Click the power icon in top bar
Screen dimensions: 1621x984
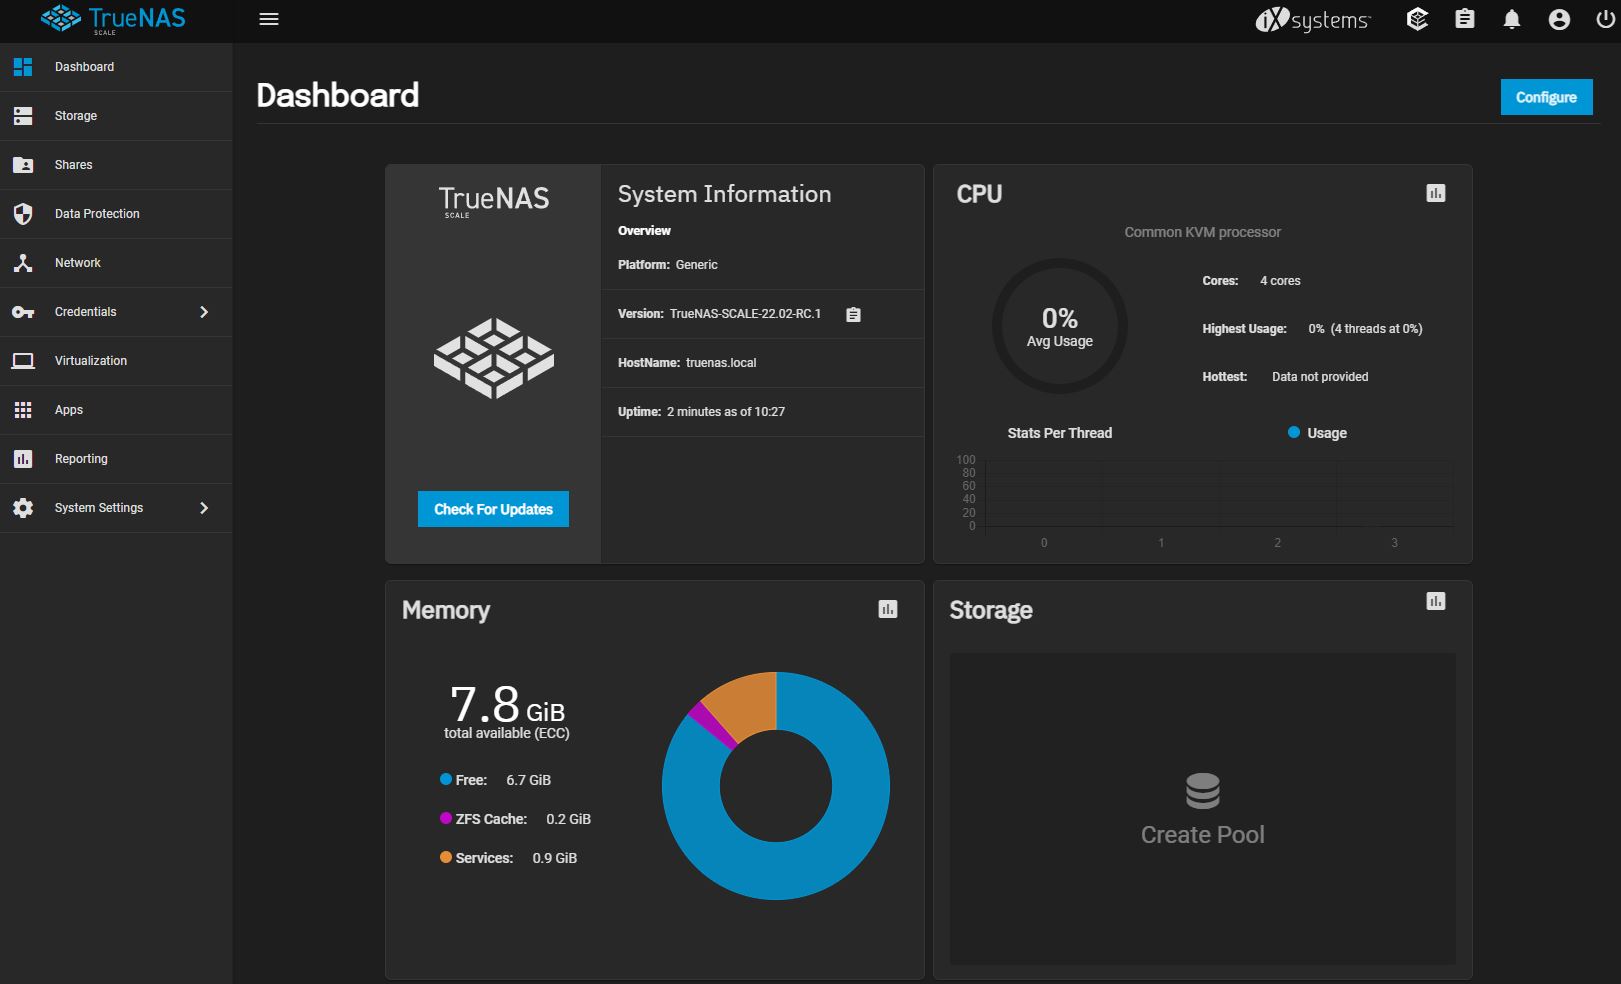1605,19
